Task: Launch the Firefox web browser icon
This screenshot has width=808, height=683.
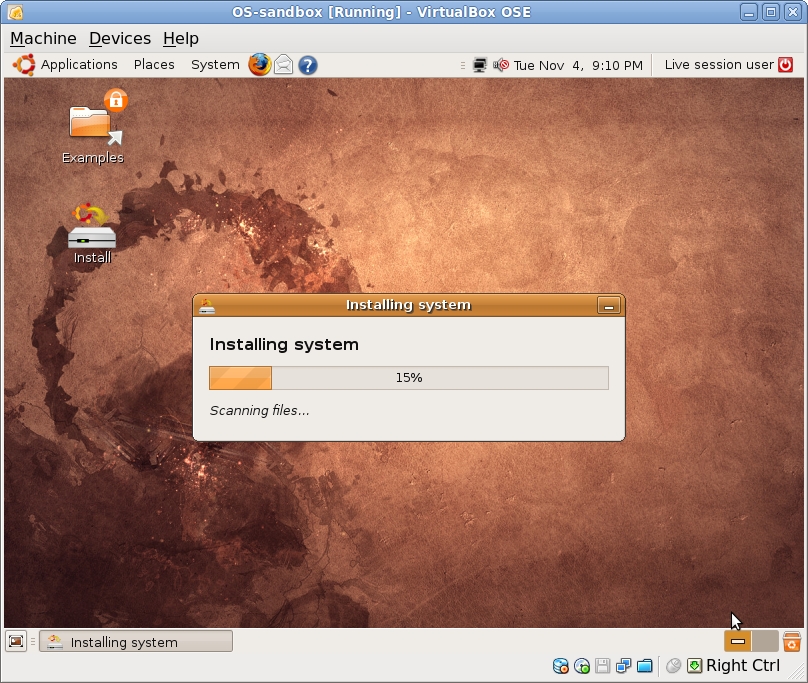Action: coord(259,65)
